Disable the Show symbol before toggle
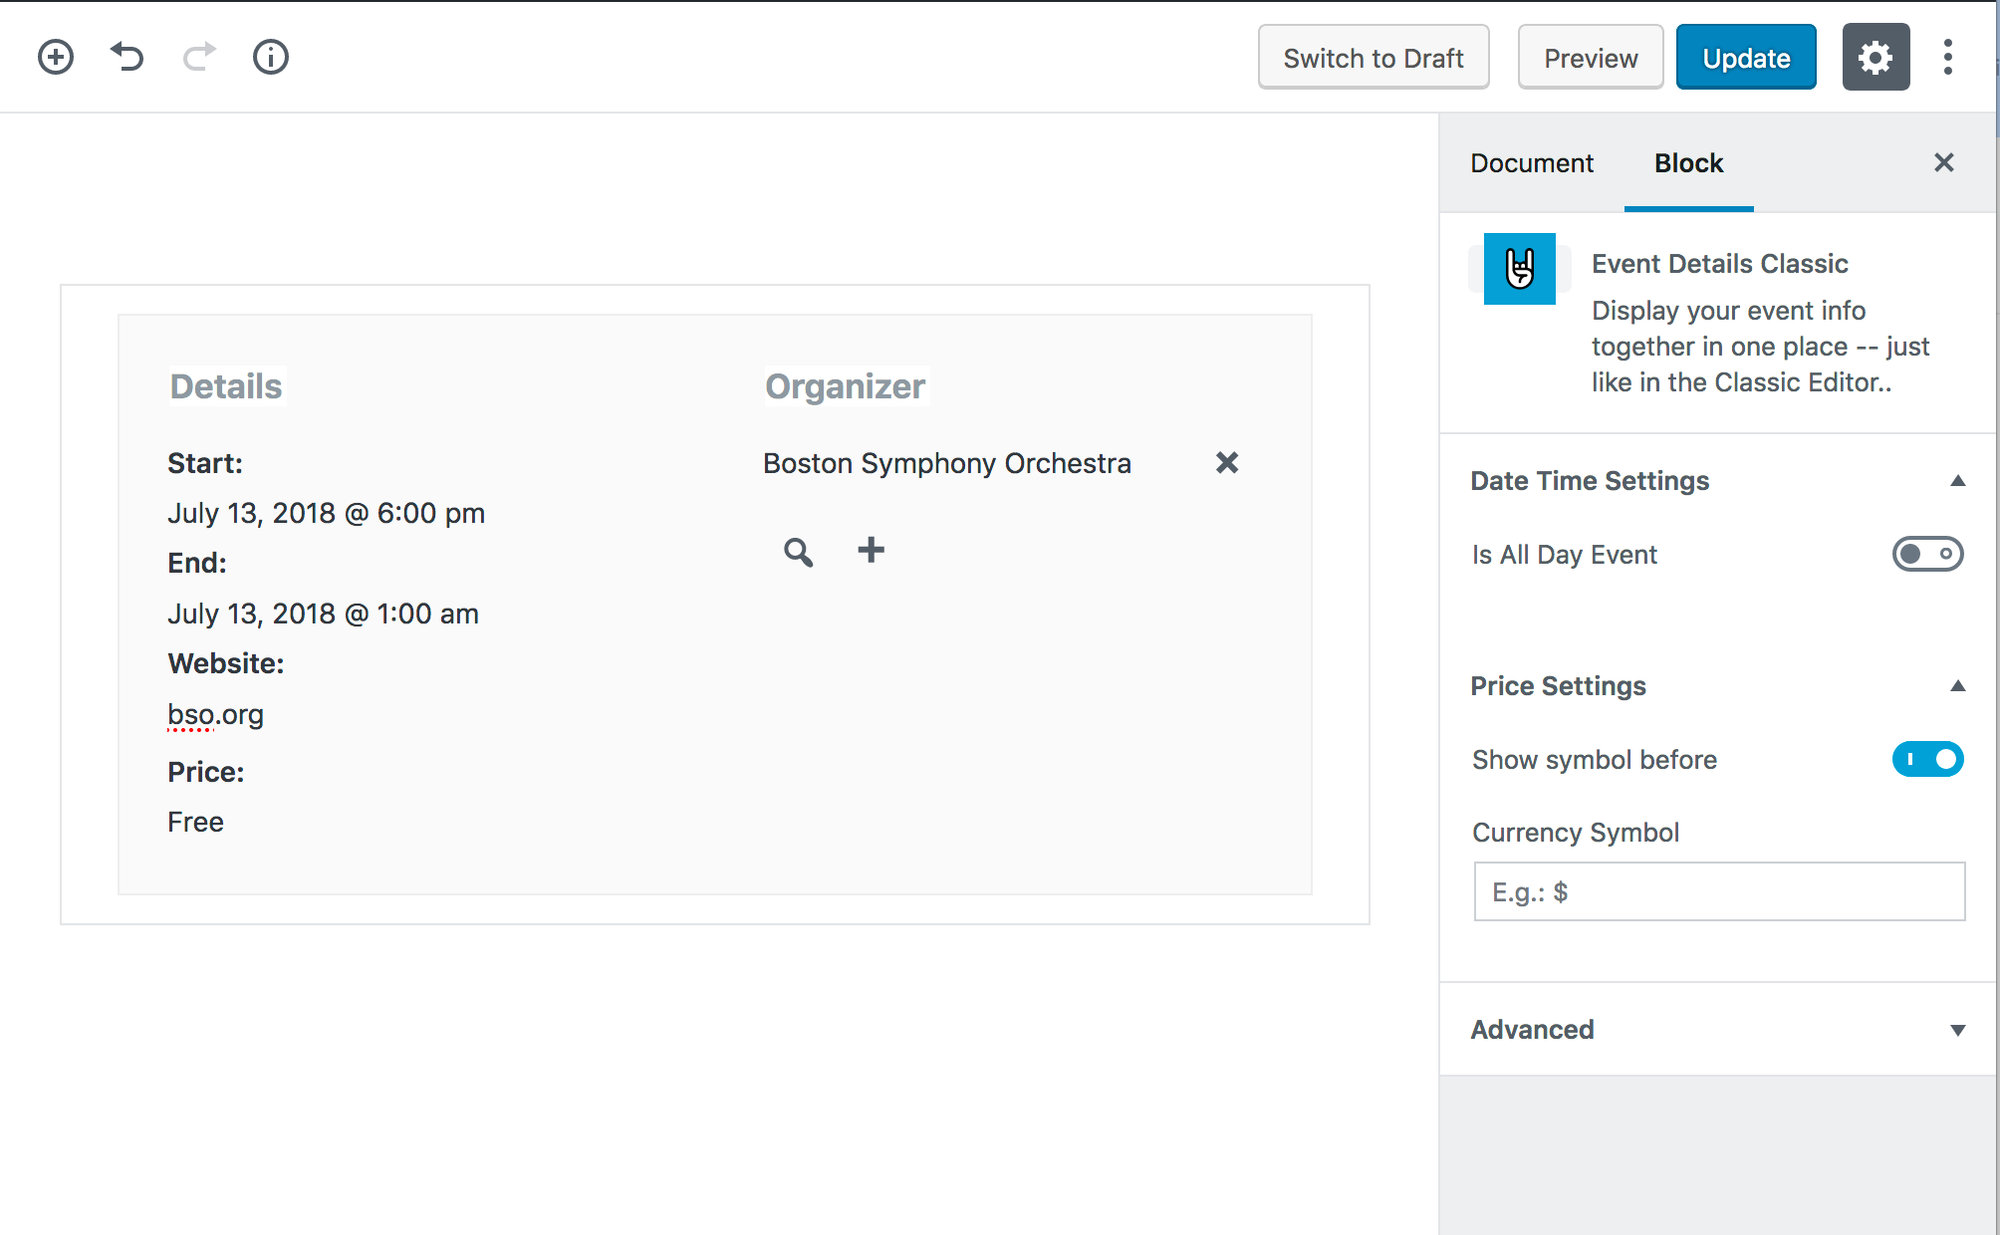2000x1235 pixels. point(1927,759)
